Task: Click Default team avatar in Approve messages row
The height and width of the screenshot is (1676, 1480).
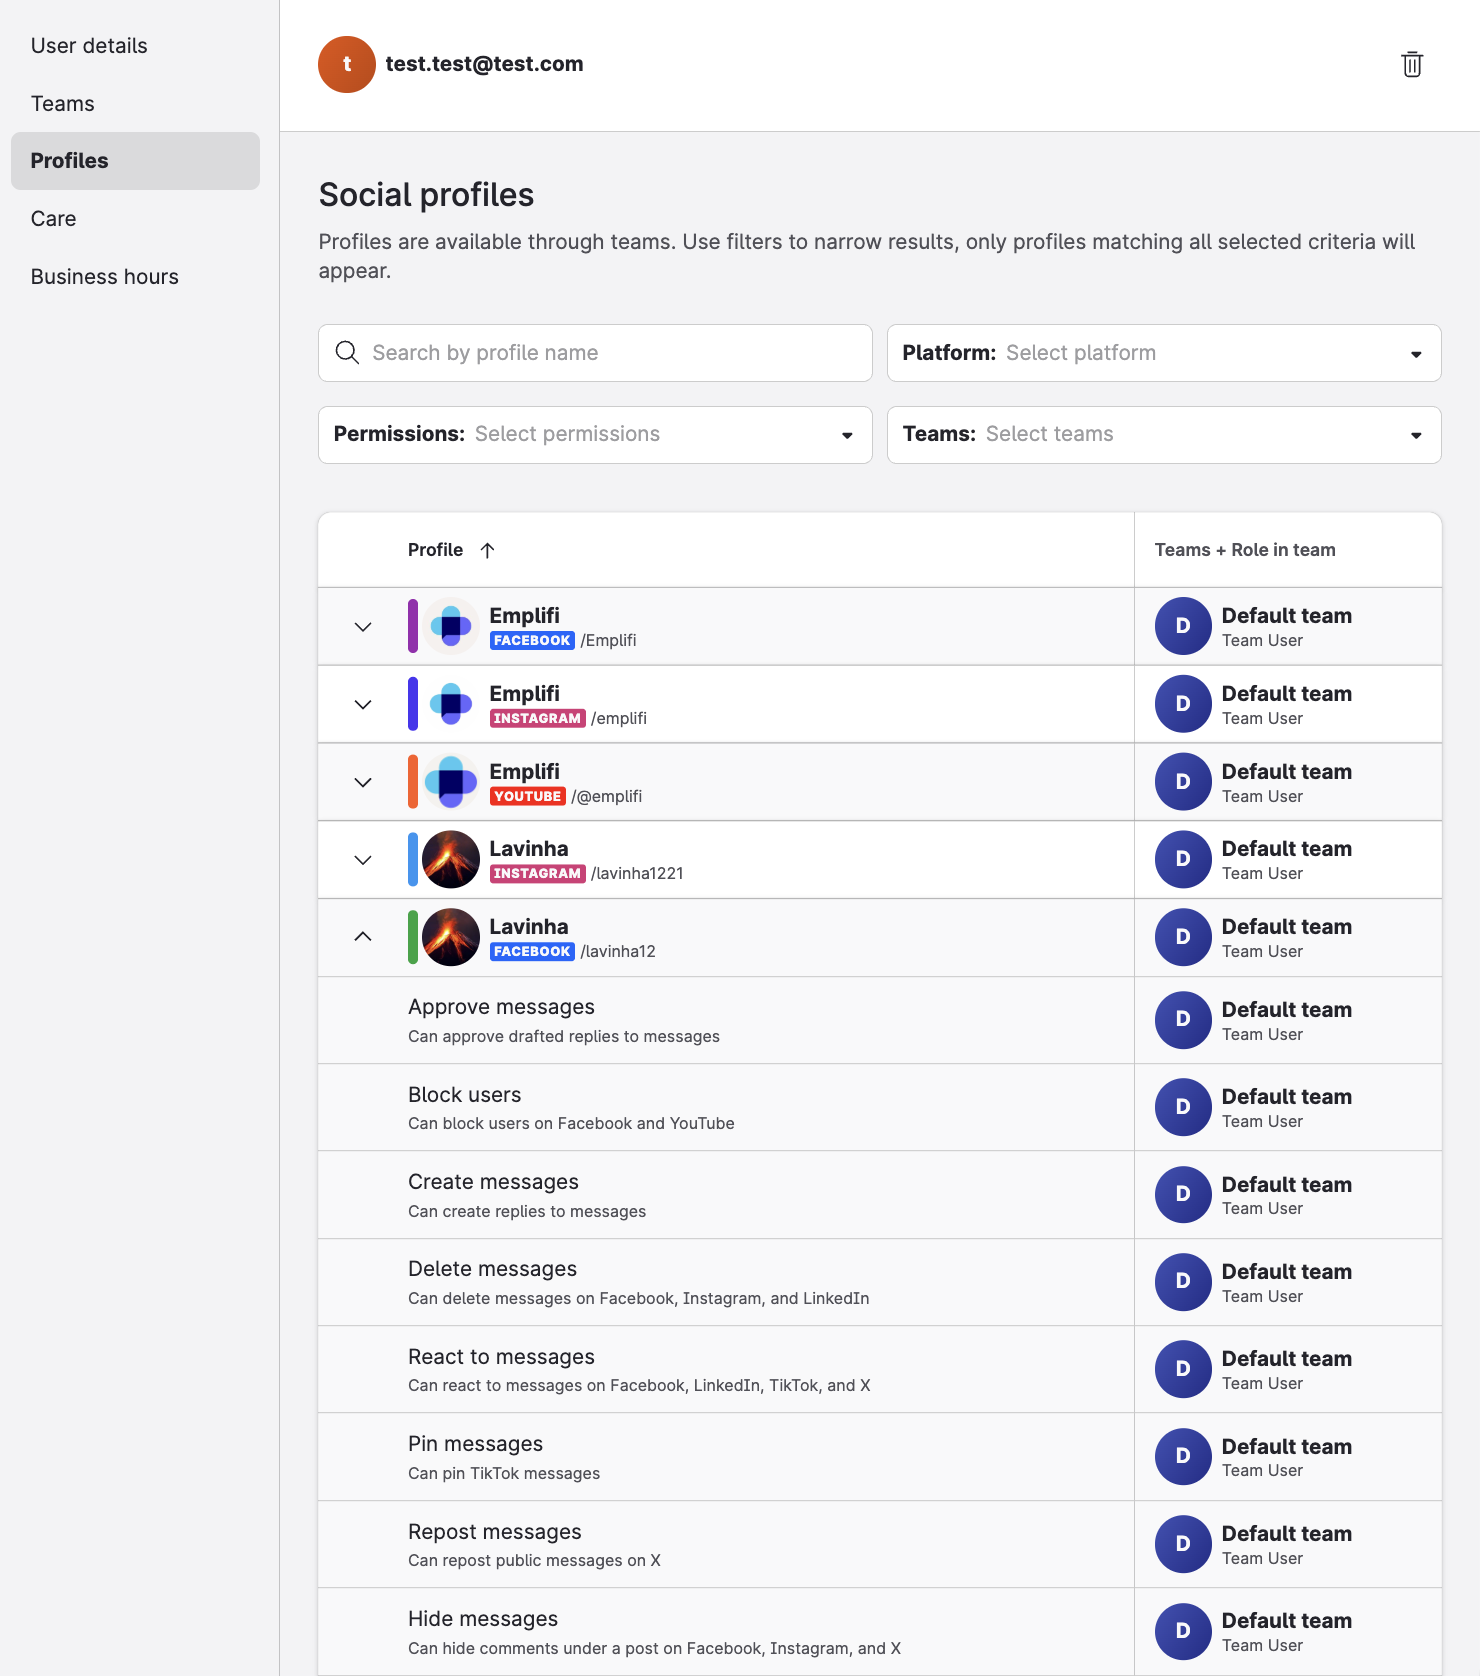Action: [x=1183, y=1020]
